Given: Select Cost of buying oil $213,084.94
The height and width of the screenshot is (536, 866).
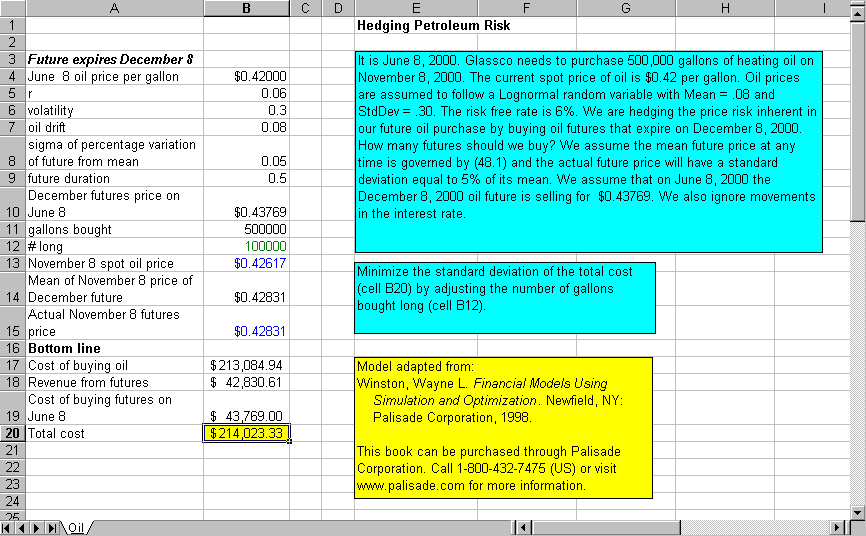Looking at the screenshot, I should tap(246, 365).
